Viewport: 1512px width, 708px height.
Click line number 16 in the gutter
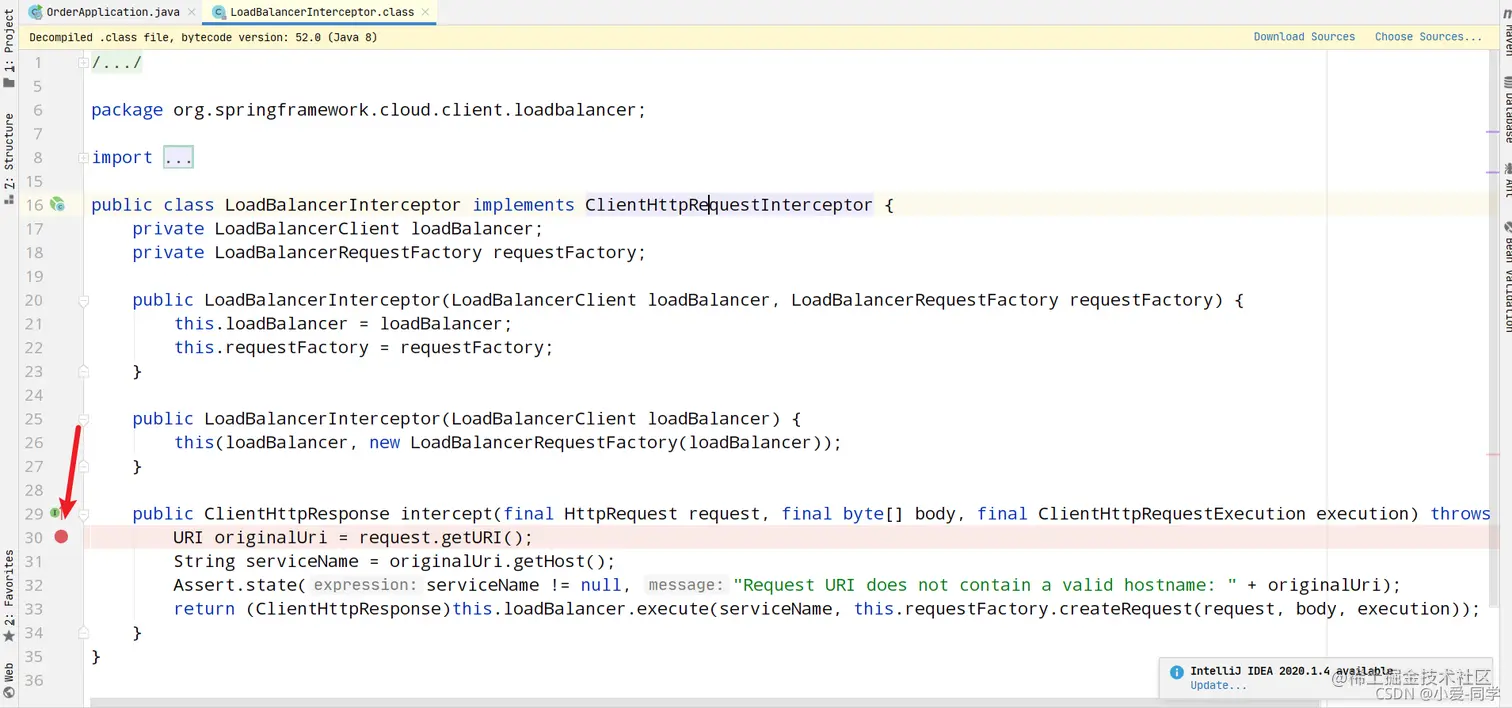(x=34, y=205)
